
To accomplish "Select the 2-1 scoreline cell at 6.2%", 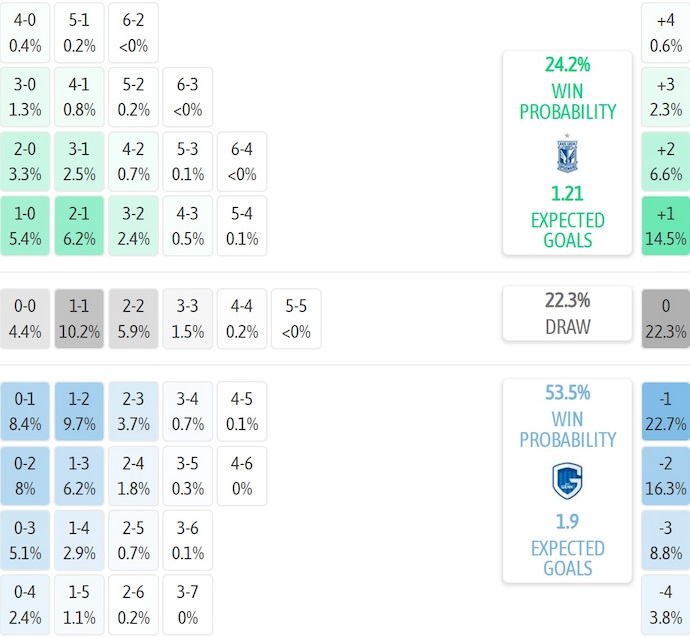I will (x=79, y=226).
